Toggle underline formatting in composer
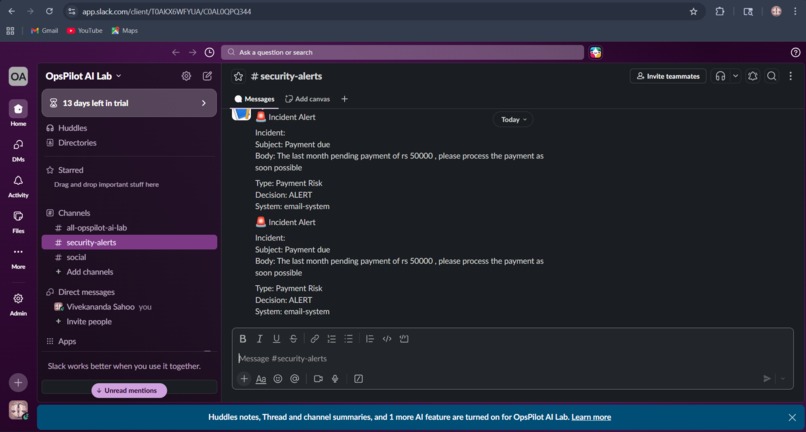Screen dimensions: 806x432 [x=276, y=339]
